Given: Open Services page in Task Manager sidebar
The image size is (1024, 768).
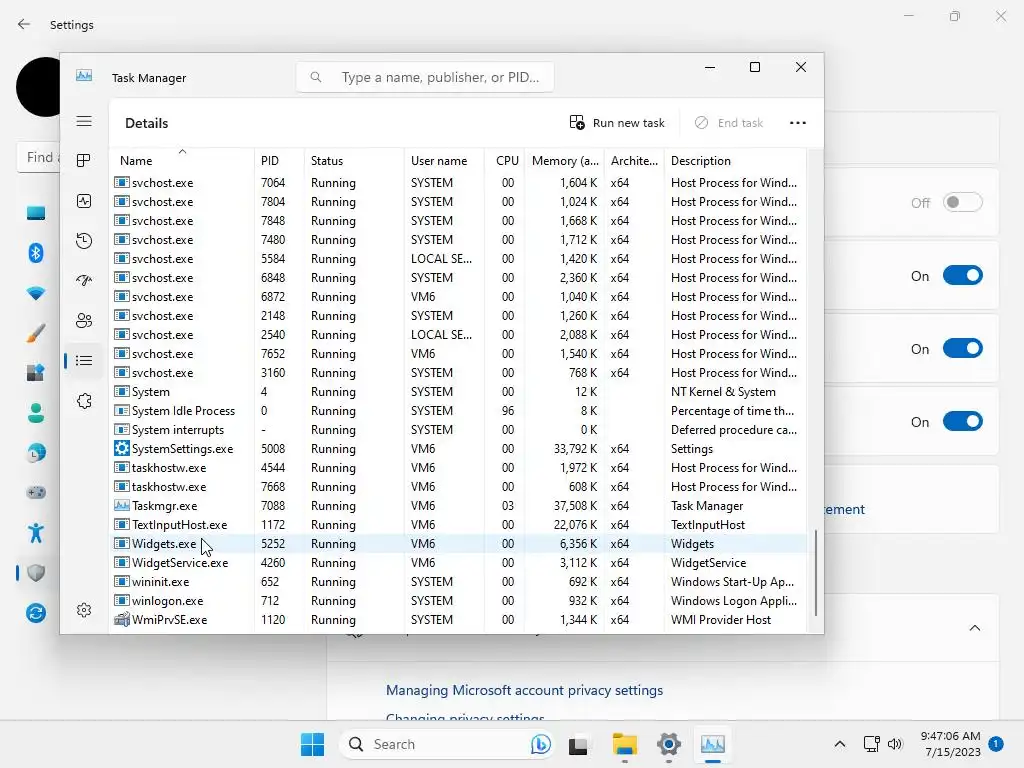Looking at the screenshot, I should tap(84, 401).
